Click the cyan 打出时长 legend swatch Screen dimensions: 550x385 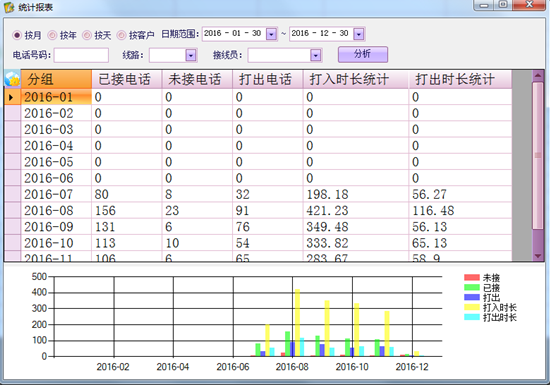tap(472, 317)
